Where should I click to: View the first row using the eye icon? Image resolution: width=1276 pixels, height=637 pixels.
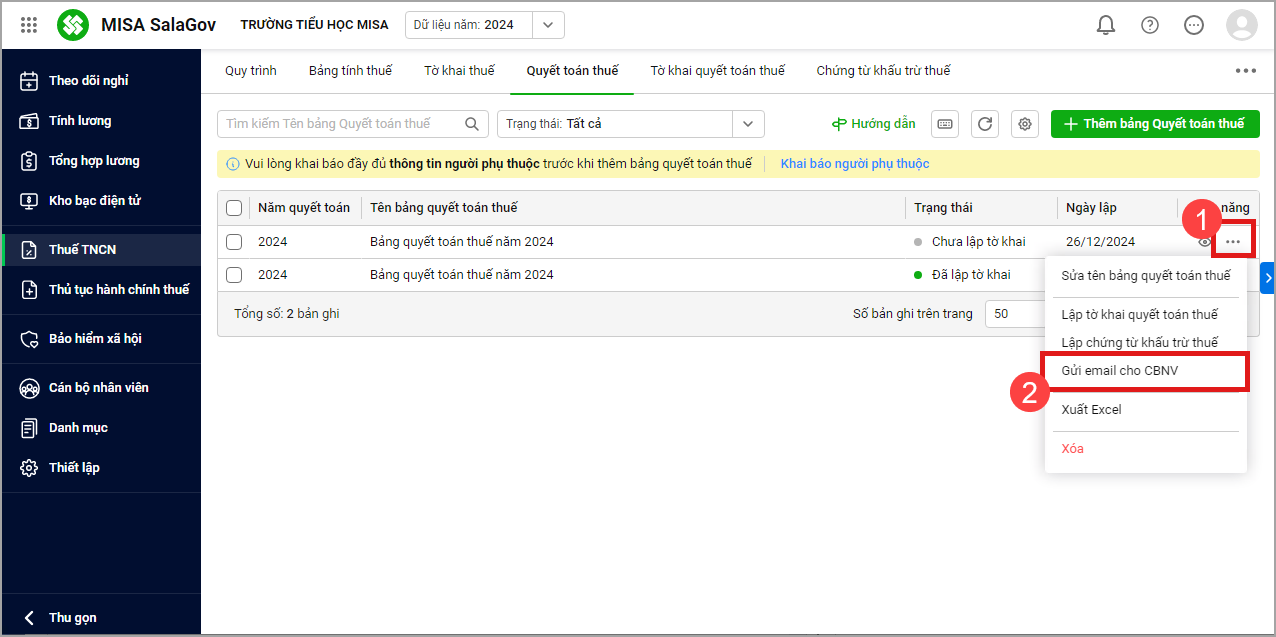1204,242
